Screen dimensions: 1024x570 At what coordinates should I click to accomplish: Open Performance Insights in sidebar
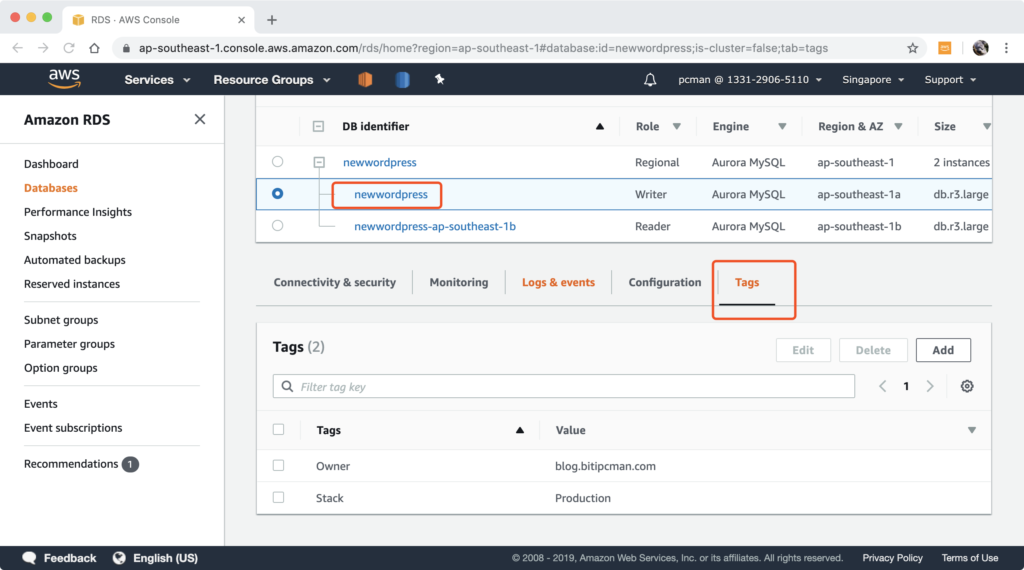point(78,212)
